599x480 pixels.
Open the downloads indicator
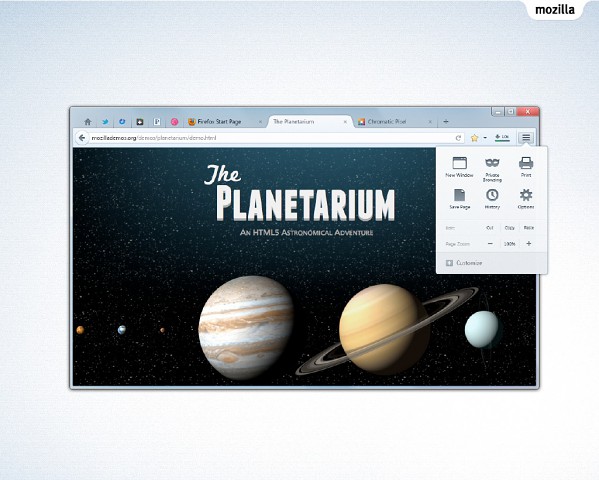[502, 137]
